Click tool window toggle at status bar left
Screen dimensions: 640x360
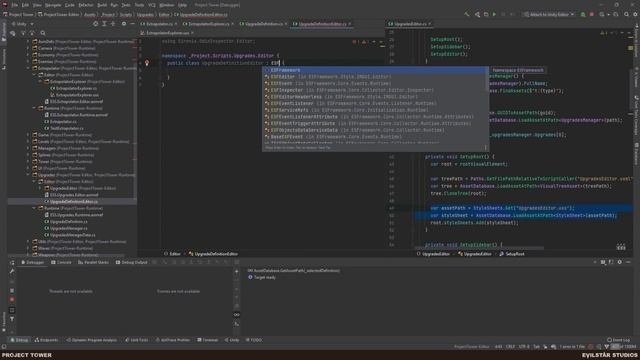(x=4, y=347)
